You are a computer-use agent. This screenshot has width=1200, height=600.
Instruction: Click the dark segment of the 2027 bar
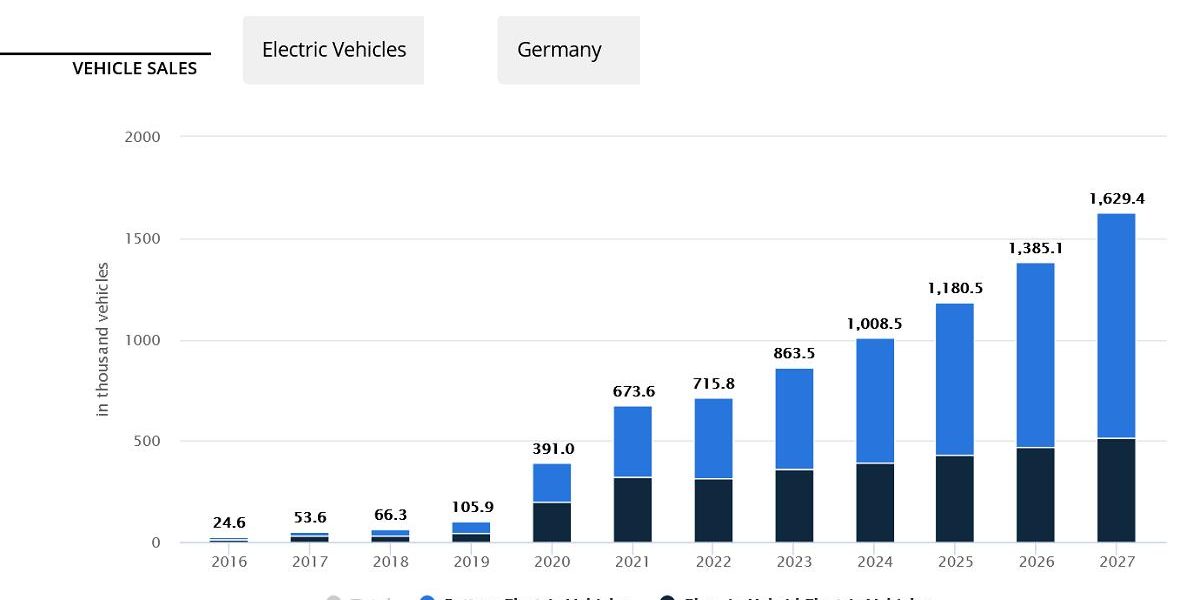tap(1115, 490)
